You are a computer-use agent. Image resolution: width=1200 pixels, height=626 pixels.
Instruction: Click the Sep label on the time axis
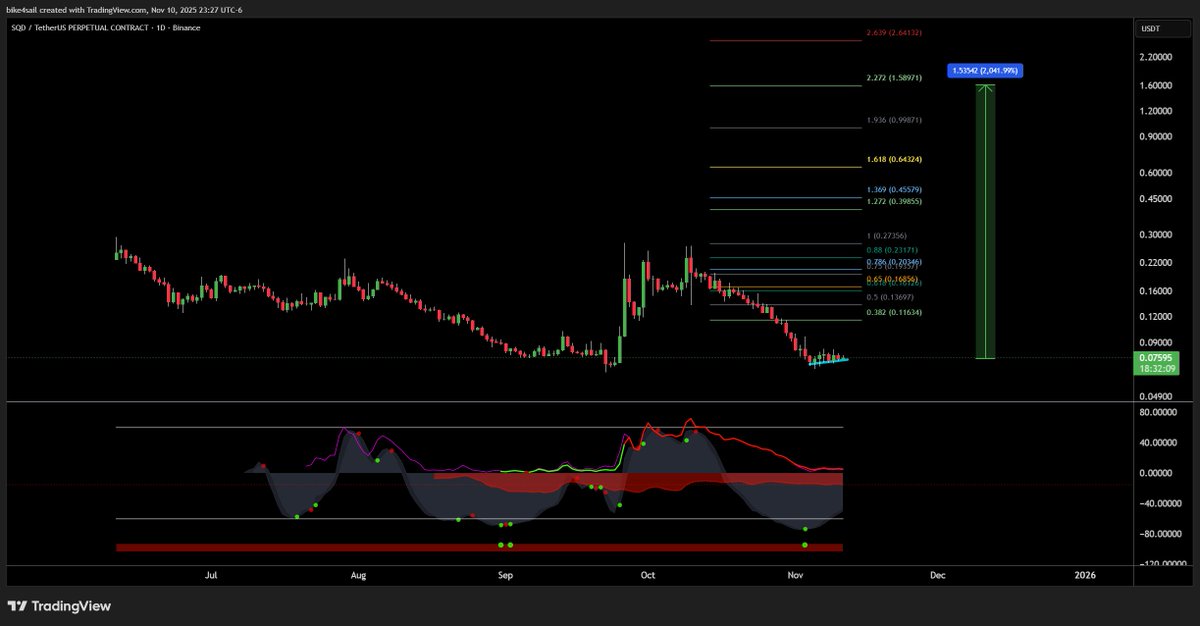[505, 576]
